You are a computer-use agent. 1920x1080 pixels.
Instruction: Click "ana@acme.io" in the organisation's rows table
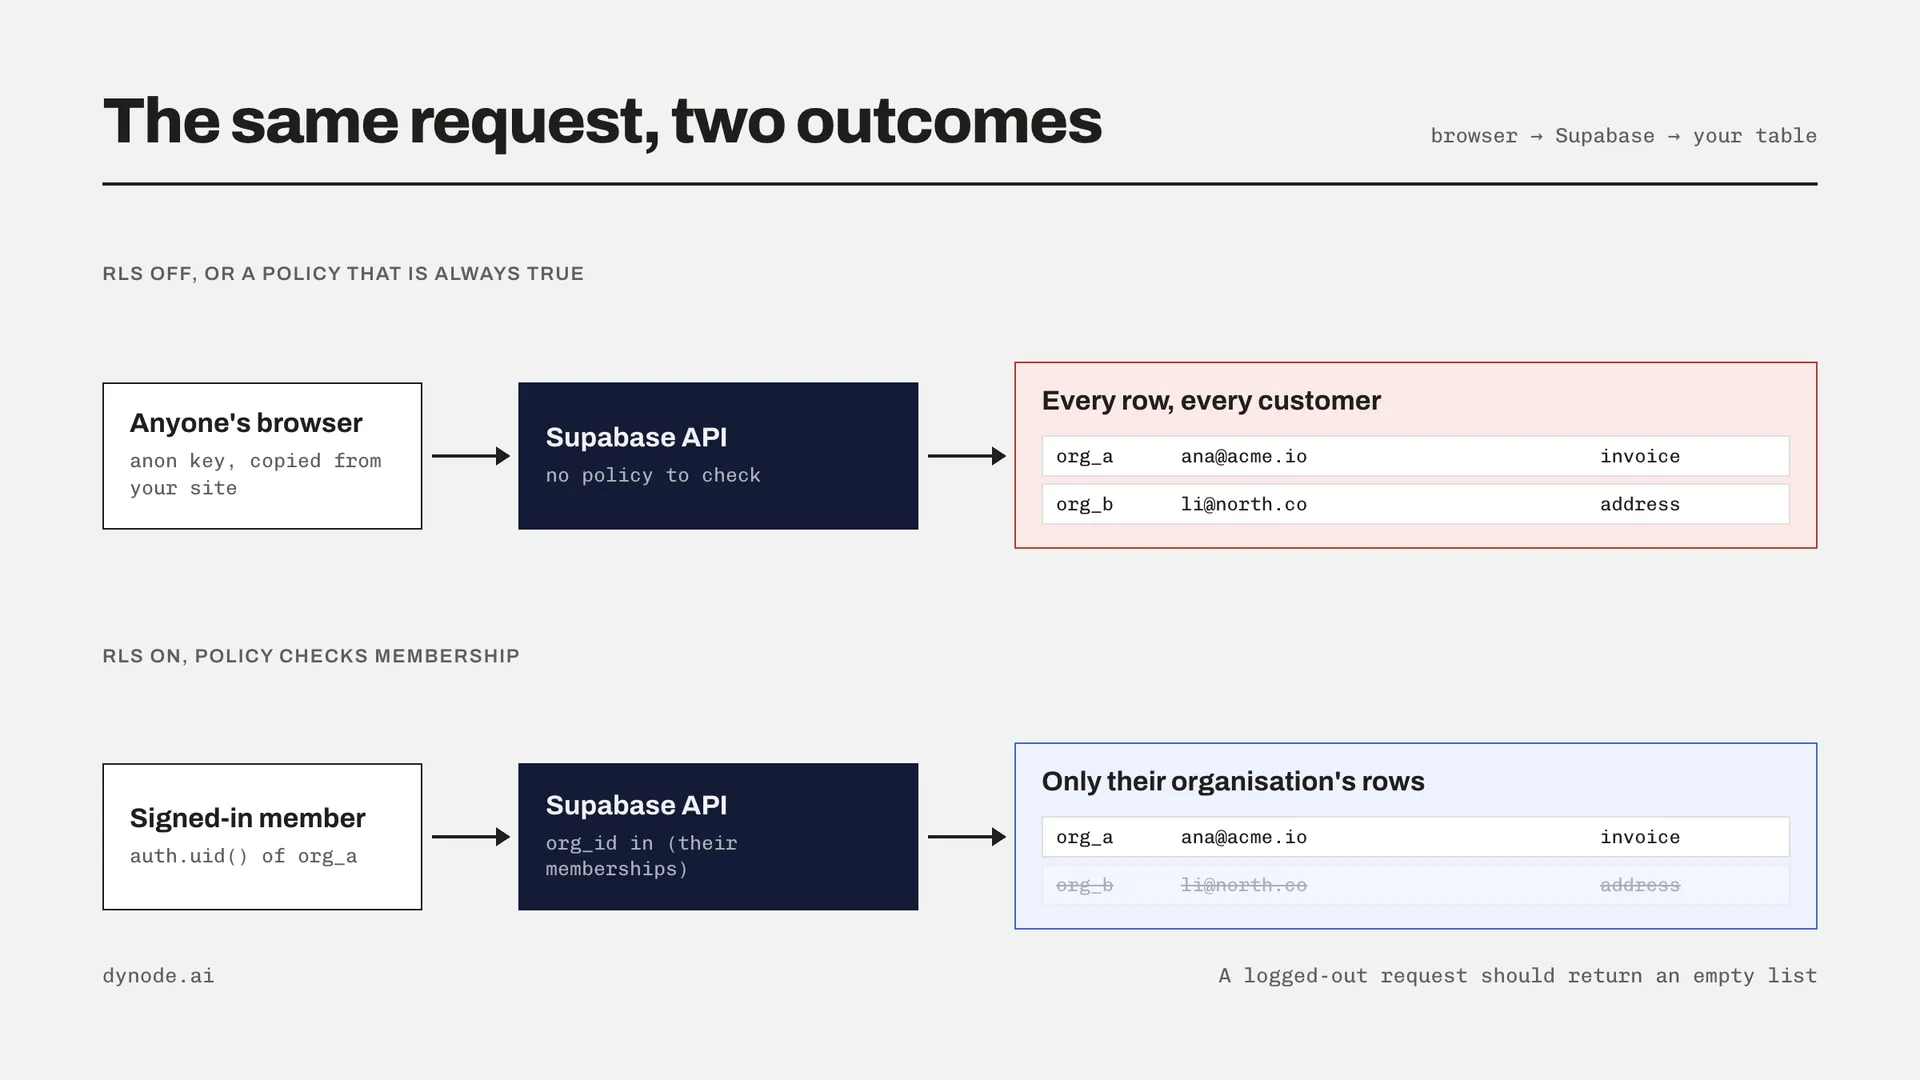pos(1244,838)
